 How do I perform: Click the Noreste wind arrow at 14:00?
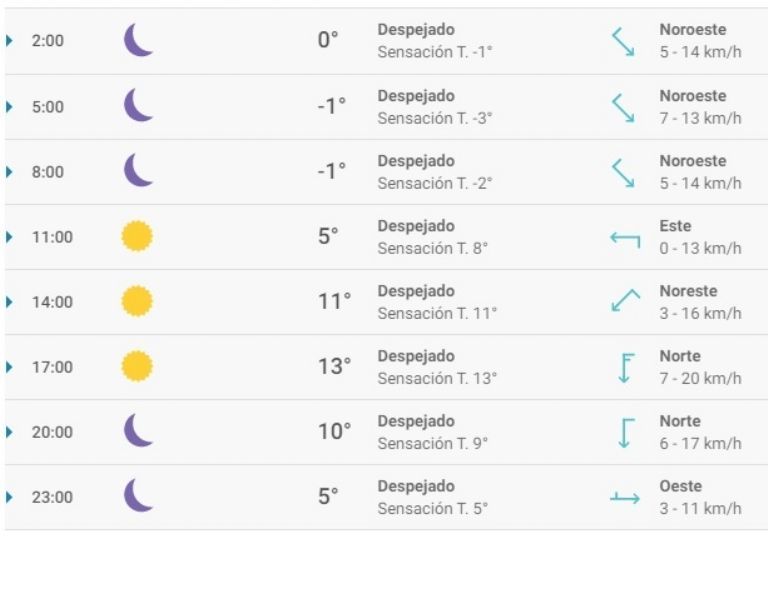point(625,301)
